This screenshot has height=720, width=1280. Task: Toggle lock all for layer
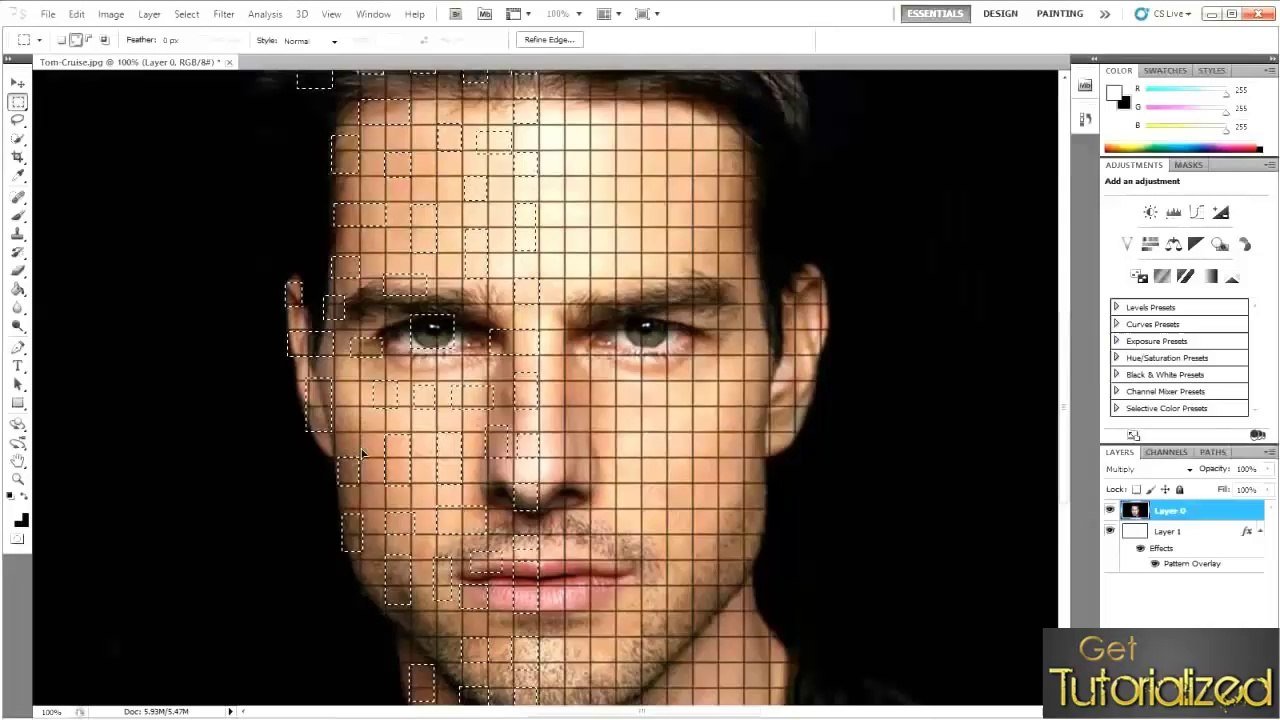1179,490
